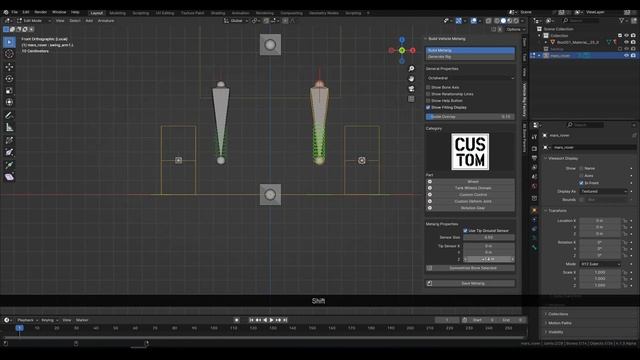Open the Octahedral display type dropdown
The height and width of the screenshot is (360, 640).
(470, 78)
